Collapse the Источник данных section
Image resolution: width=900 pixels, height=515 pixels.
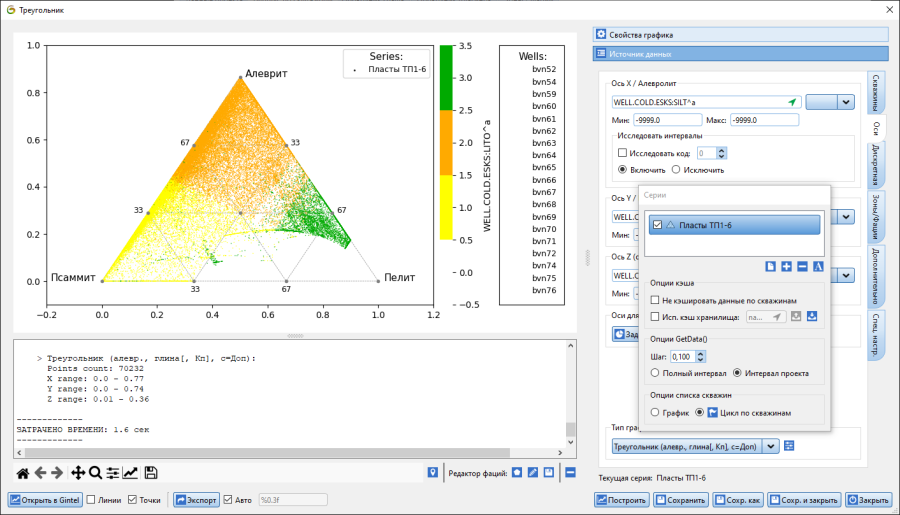740,53
